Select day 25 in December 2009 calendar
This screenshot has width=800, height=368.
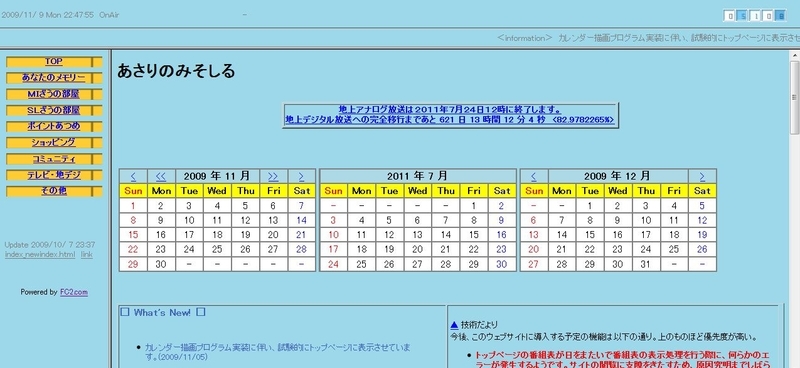[x=674, y=250]
